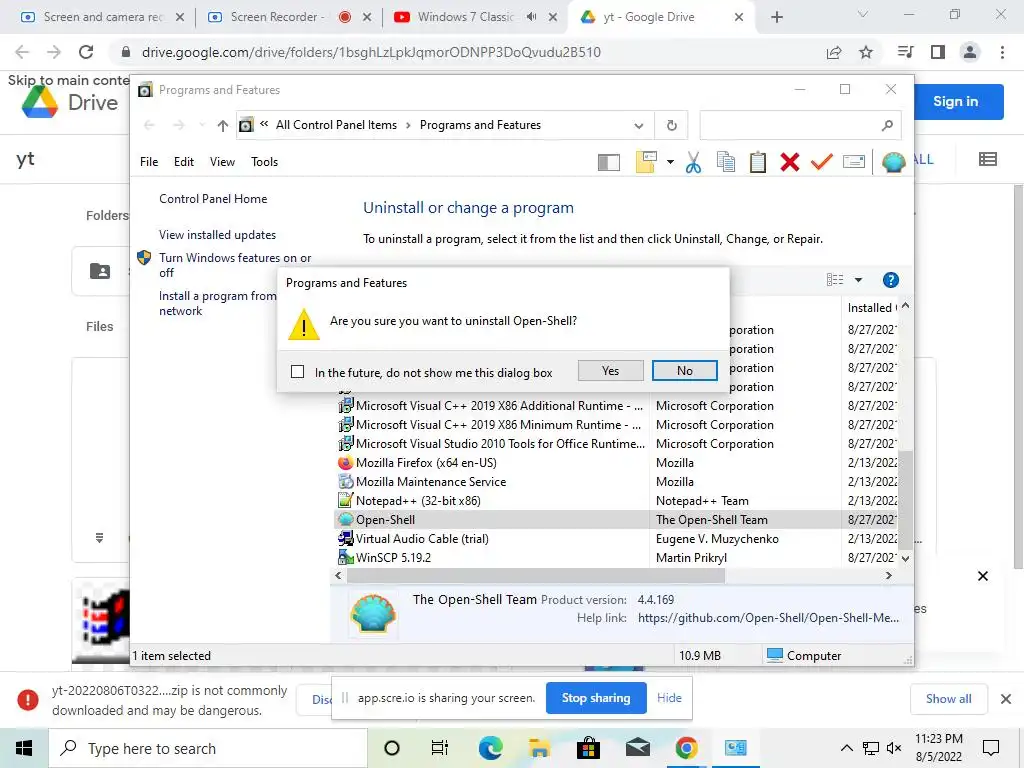Image resolution: width=1024 pixels, height=768 pixels.
Task: Open the Edit menu
Action: pos(184,162)
